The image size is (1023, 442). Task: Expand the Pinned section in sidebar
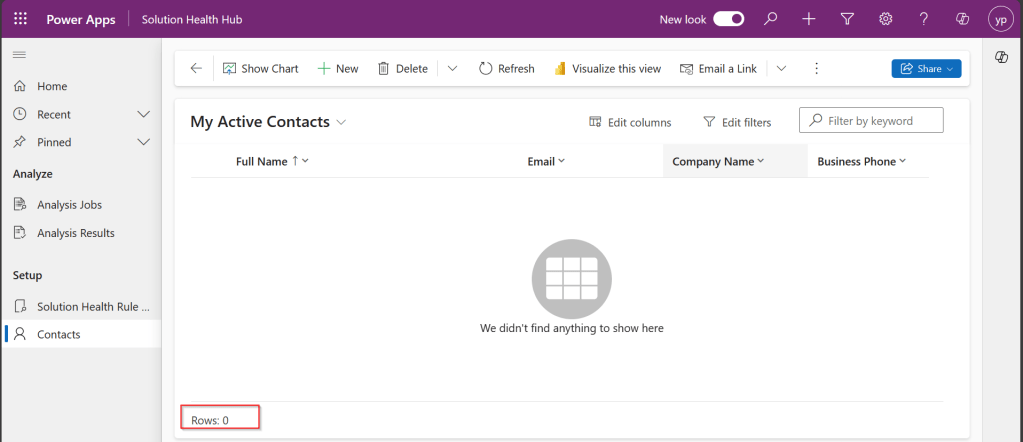pyautogui.click(x=143, y=142)
